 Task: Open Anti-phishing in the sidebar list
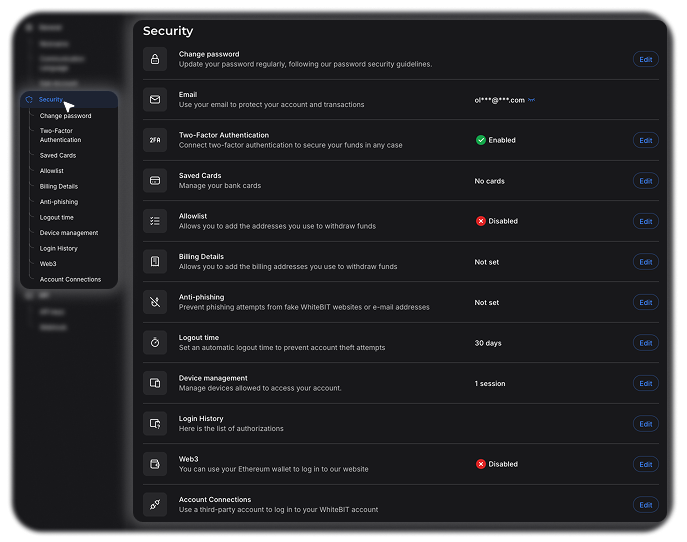pyautogui.click(x=58, y=202)
